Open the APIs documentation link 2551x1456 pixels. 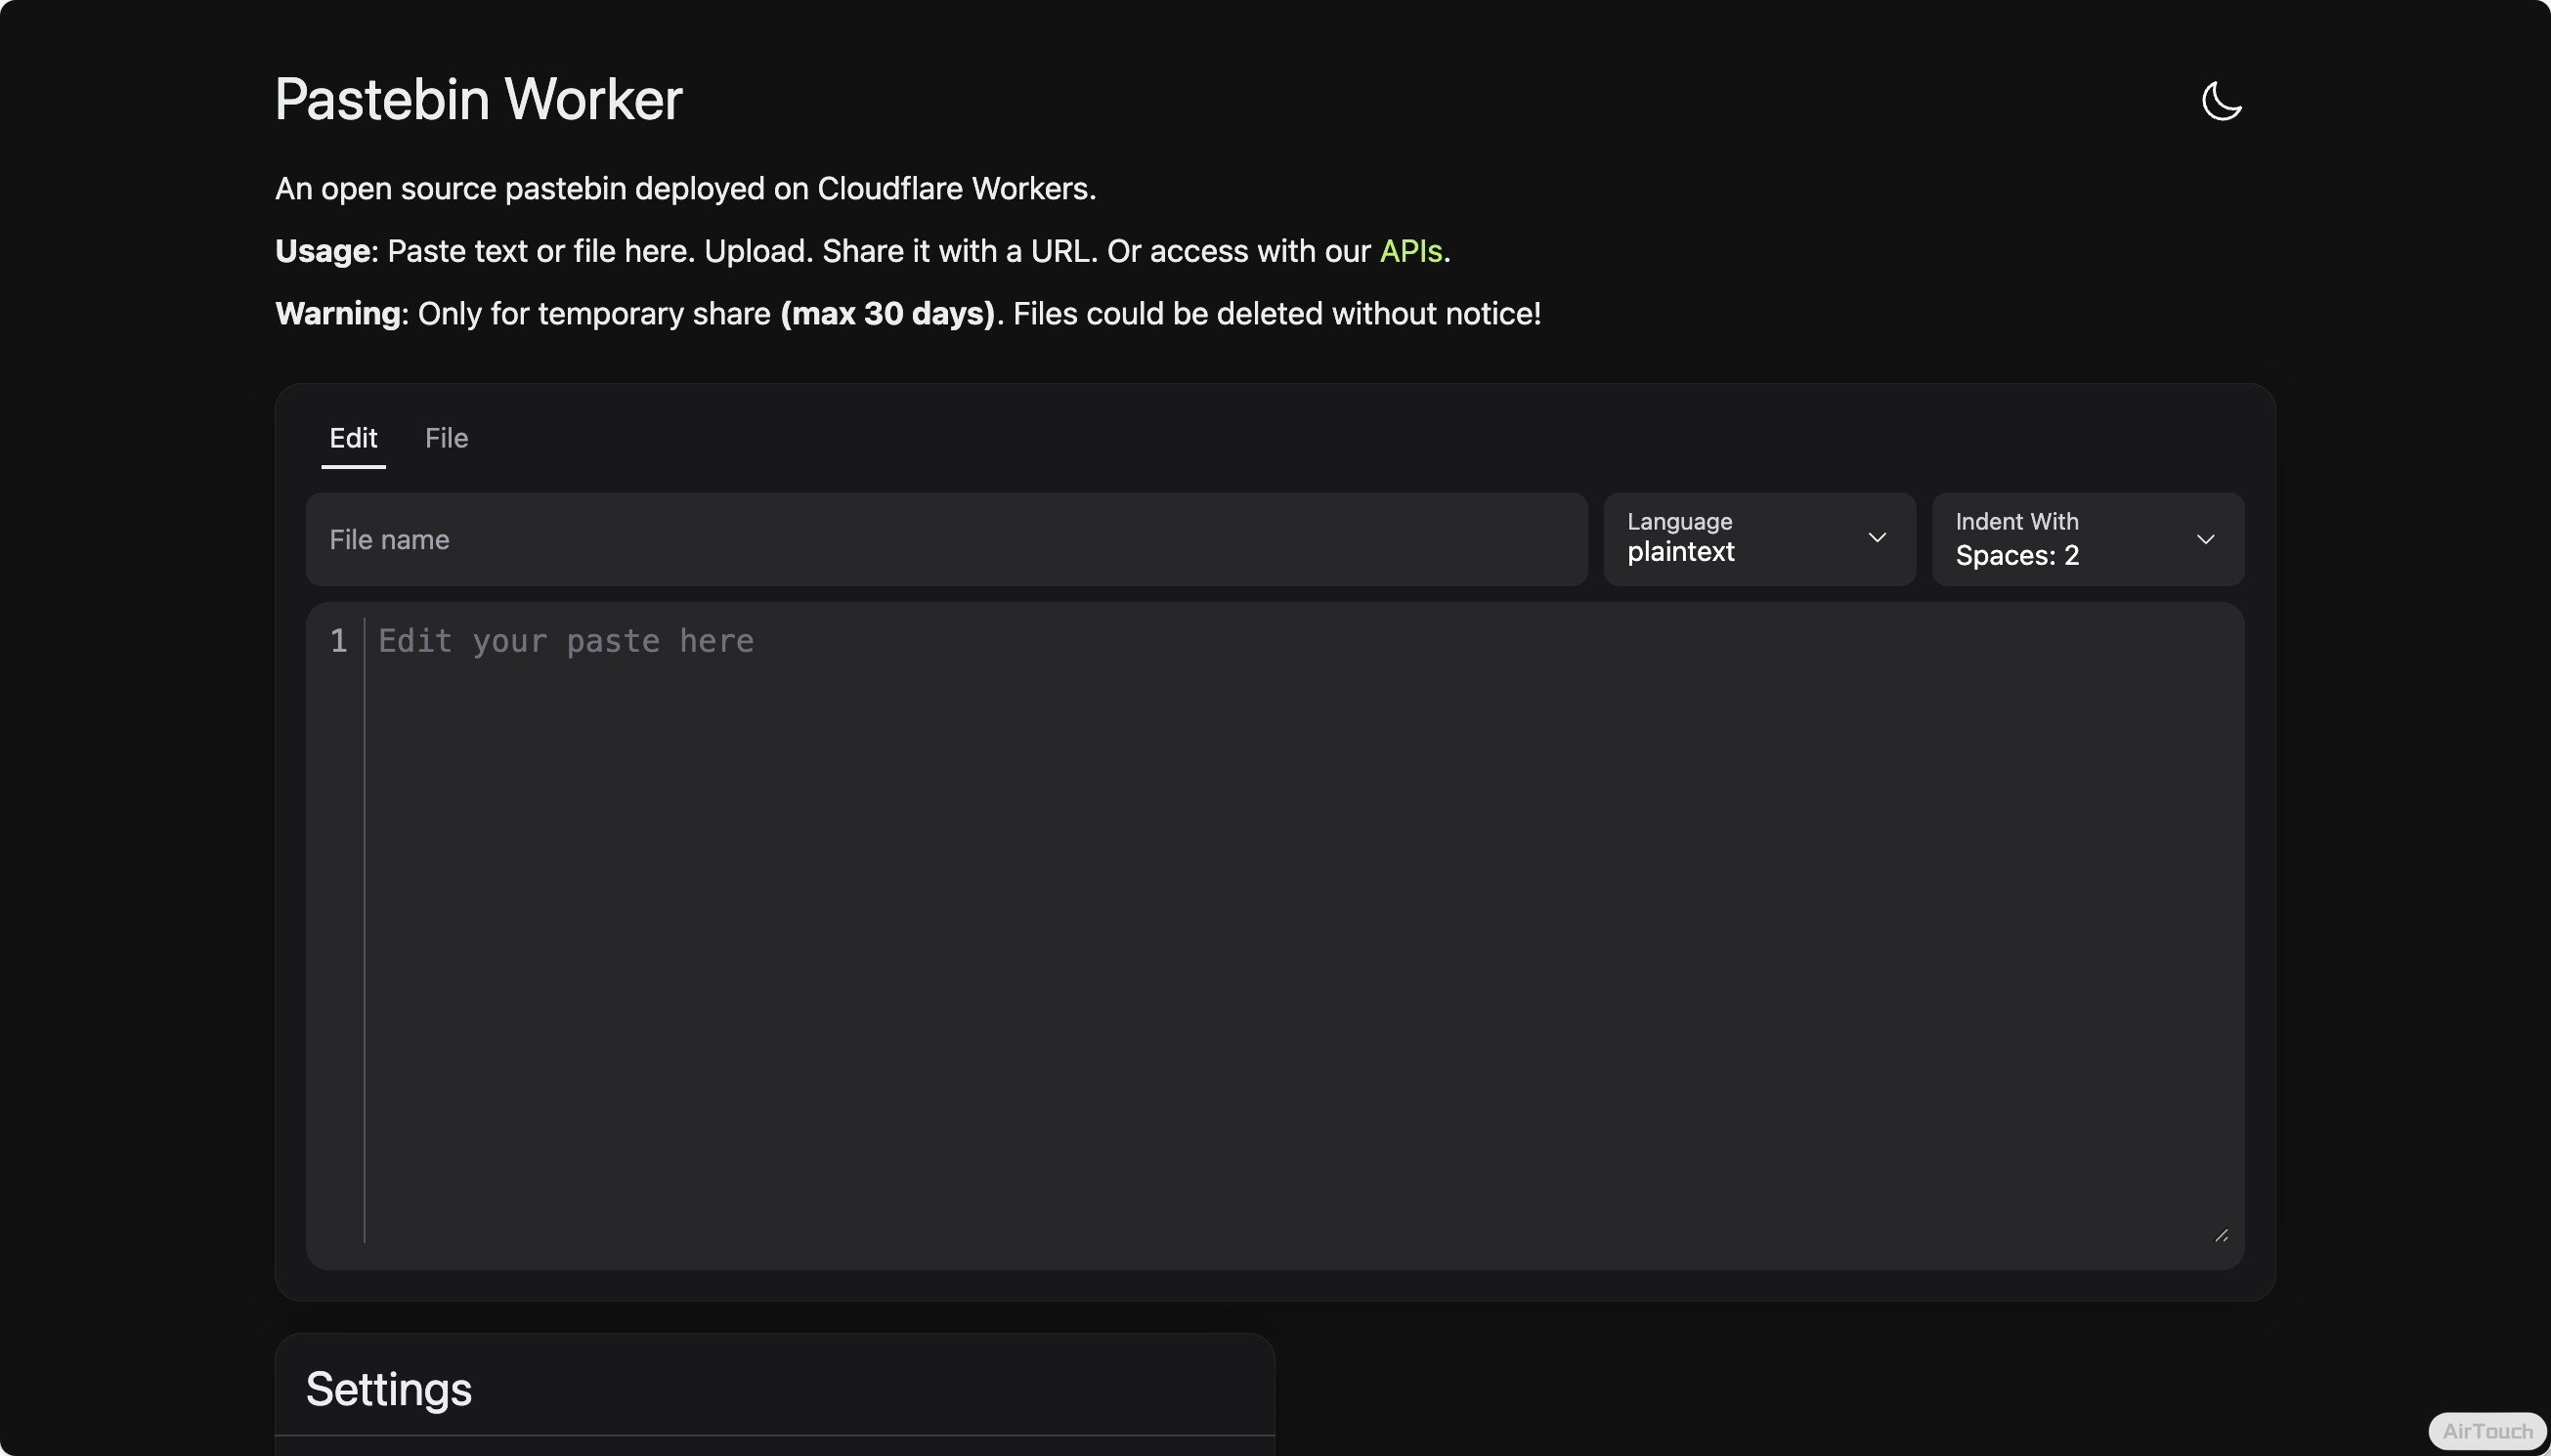(x=1410, y=251)
